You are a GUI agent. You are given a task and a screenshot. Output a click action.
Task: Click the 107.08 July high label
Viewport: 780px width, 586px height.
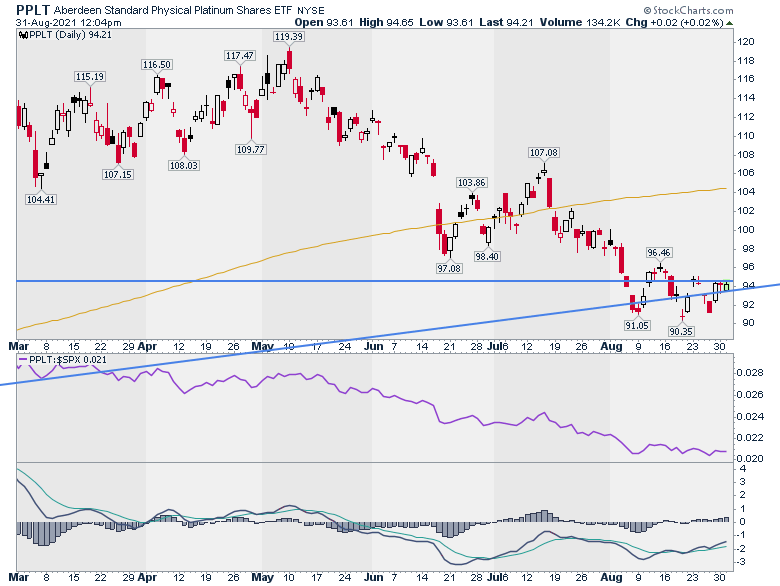pyautogui.click(x=544, y=153)
